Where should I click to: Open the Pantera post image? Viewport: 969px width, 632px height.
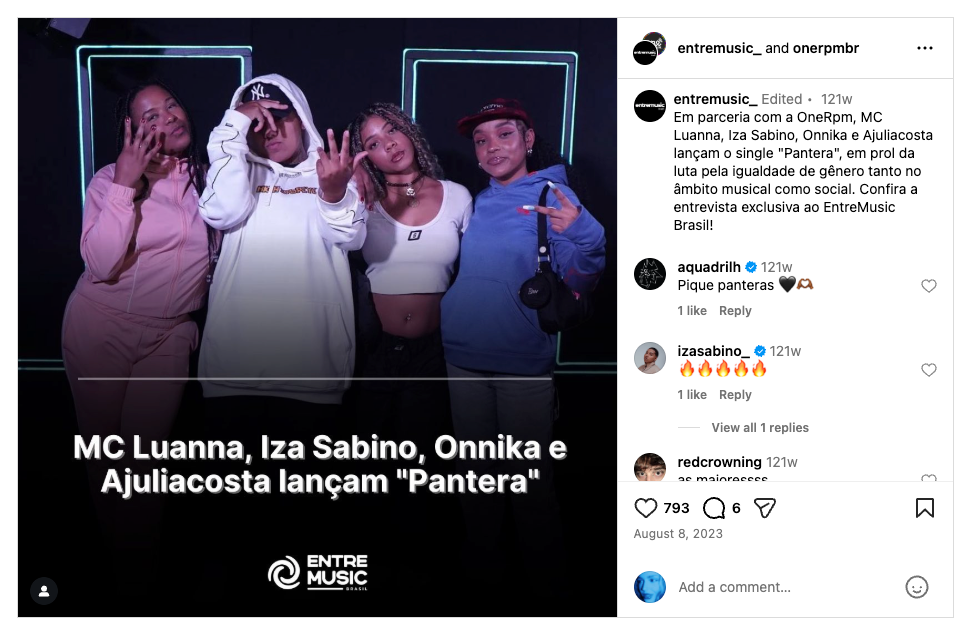click(x=317, y=318)
